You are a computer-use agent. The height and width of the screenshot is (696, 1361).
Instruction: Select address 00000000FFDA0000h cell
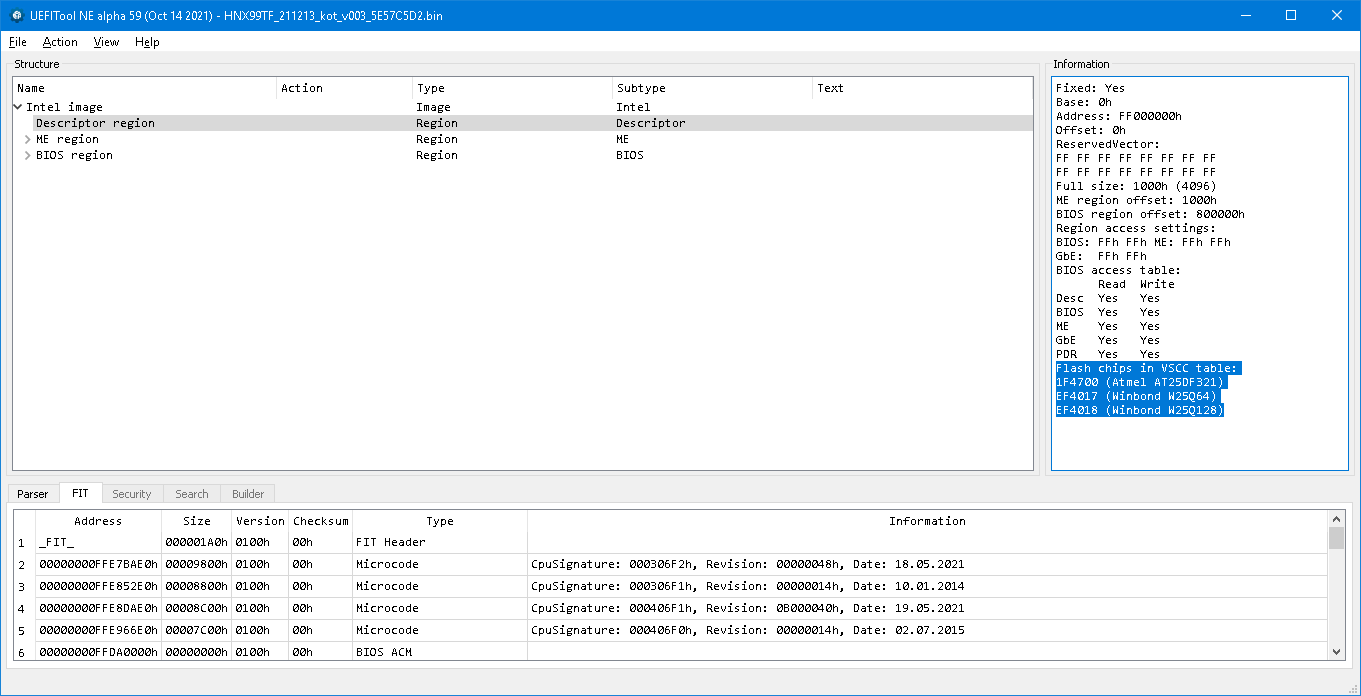[98, 651]
